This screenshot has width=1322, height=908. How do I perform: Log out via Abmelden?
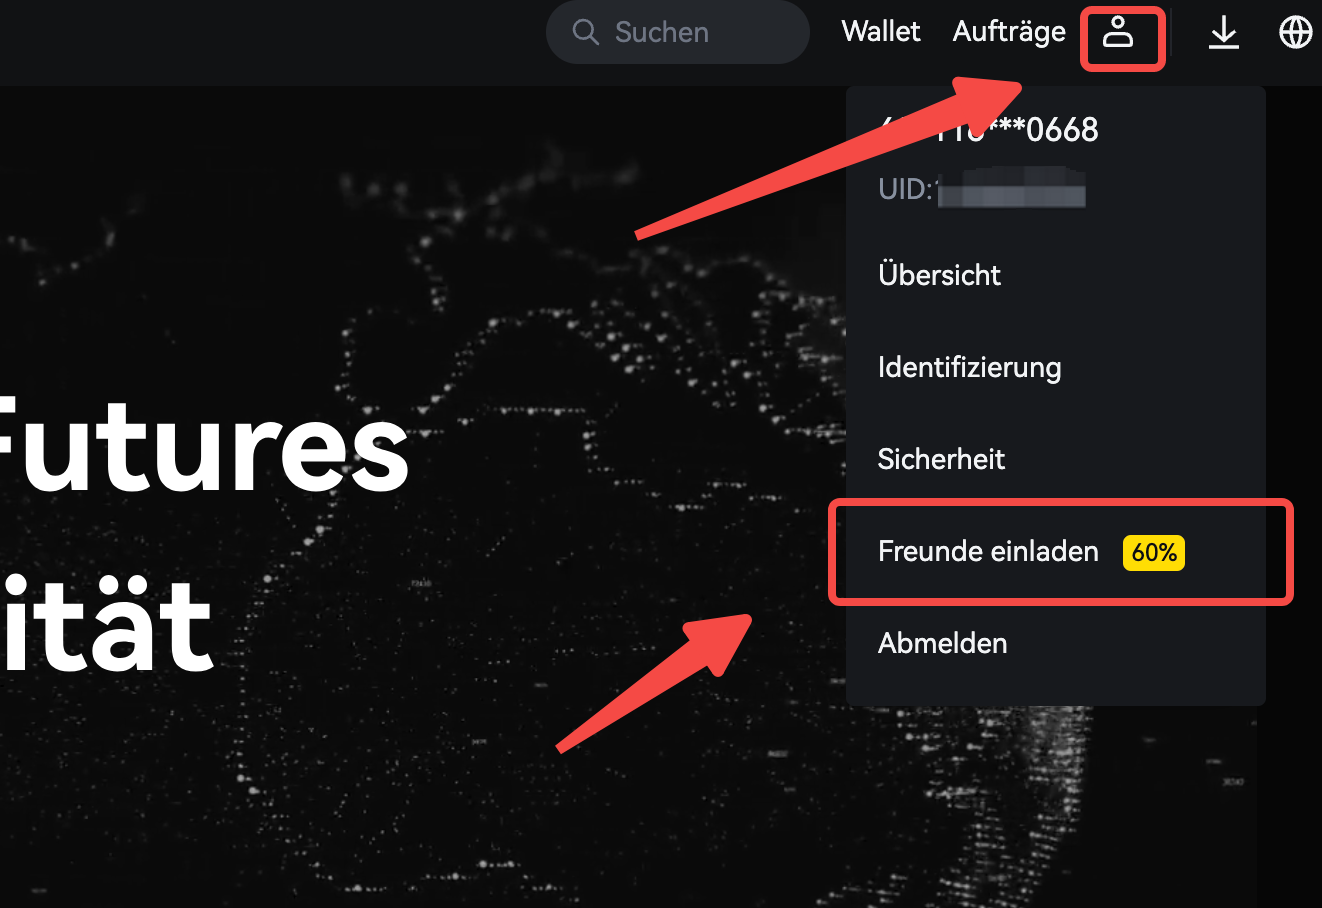[942, 643]
